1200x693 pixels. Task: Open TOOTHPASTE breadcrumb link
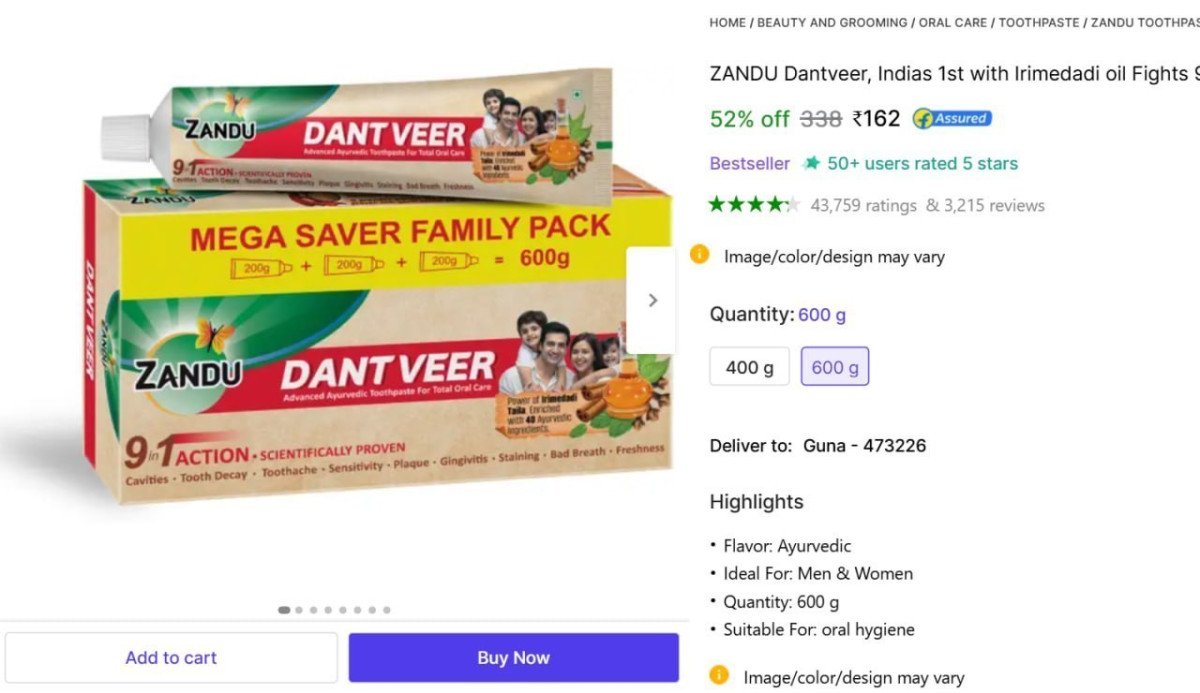click(x=1039, y=22)
